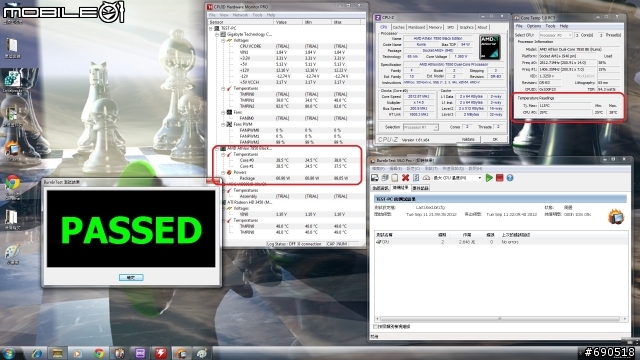Collapse Gigabyte Temperatures group in HWMonitor

(x=223, y=89)
